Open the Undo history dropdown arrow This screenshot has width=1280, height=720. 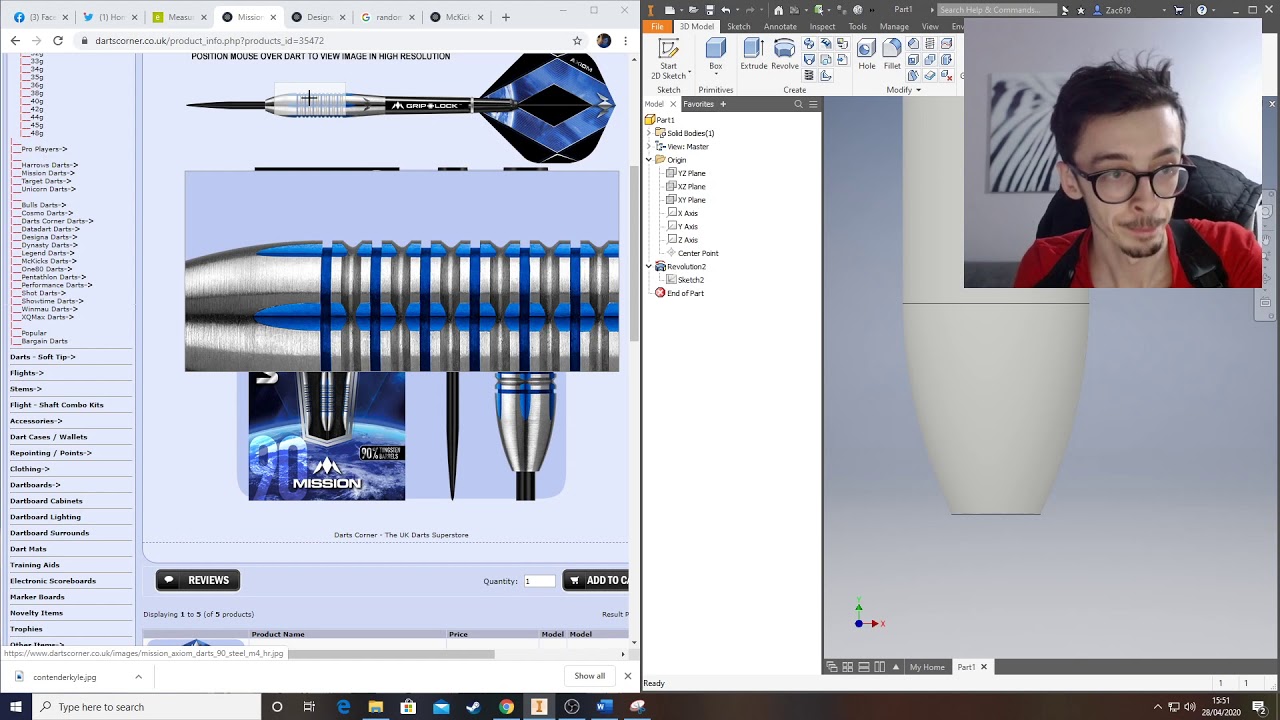pos(736,10)
